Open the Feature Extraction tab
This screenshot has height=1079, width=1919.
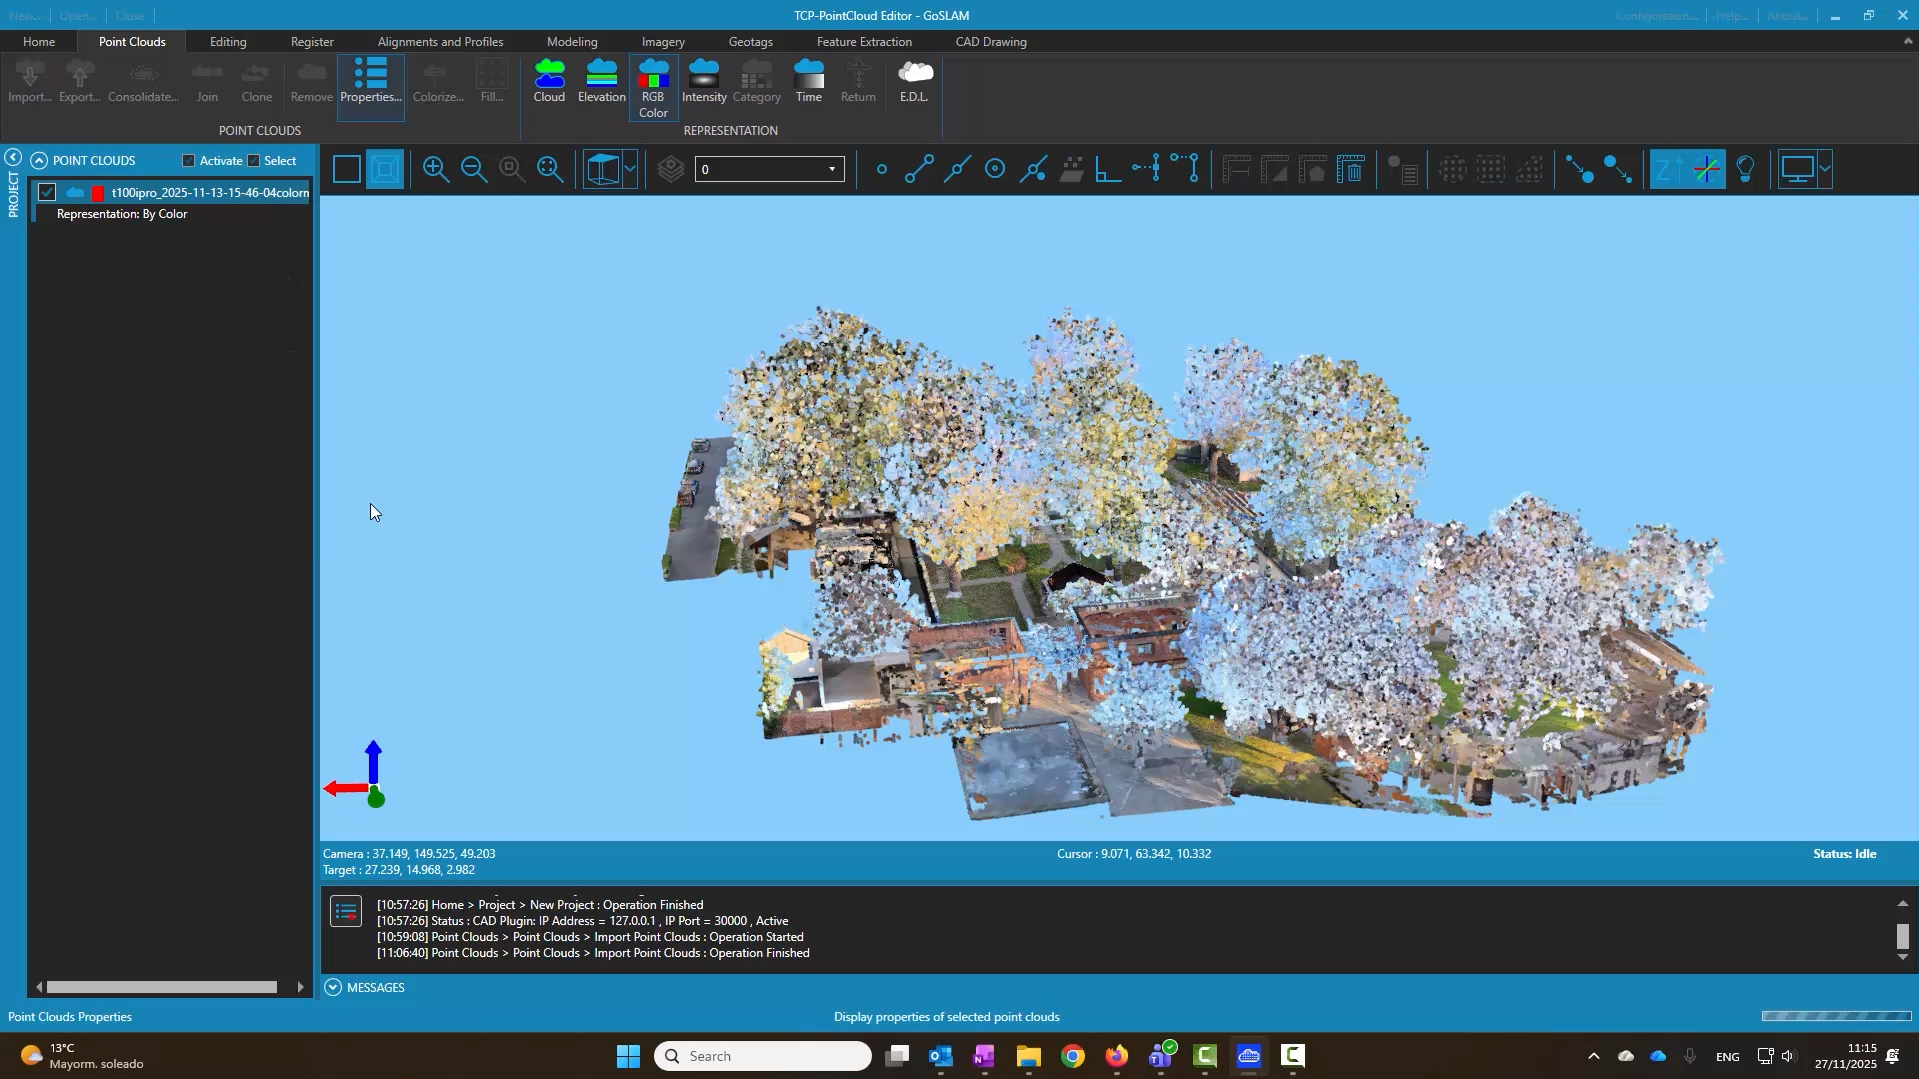(863, 42)
